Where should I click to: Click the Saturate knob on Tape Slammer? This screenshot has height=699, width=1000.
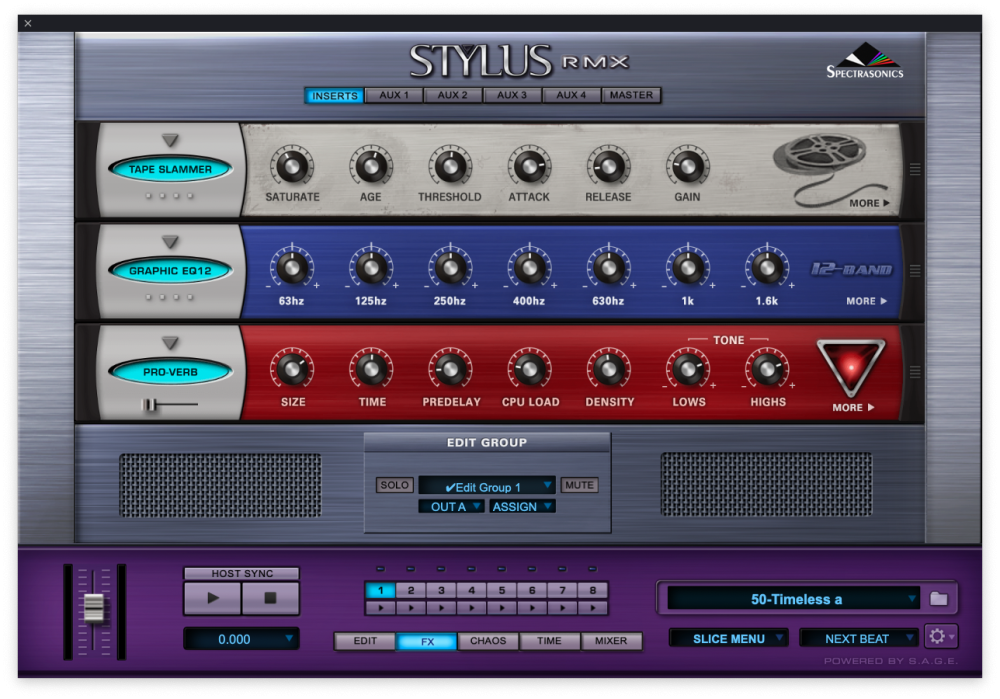(x=291, y=166)
